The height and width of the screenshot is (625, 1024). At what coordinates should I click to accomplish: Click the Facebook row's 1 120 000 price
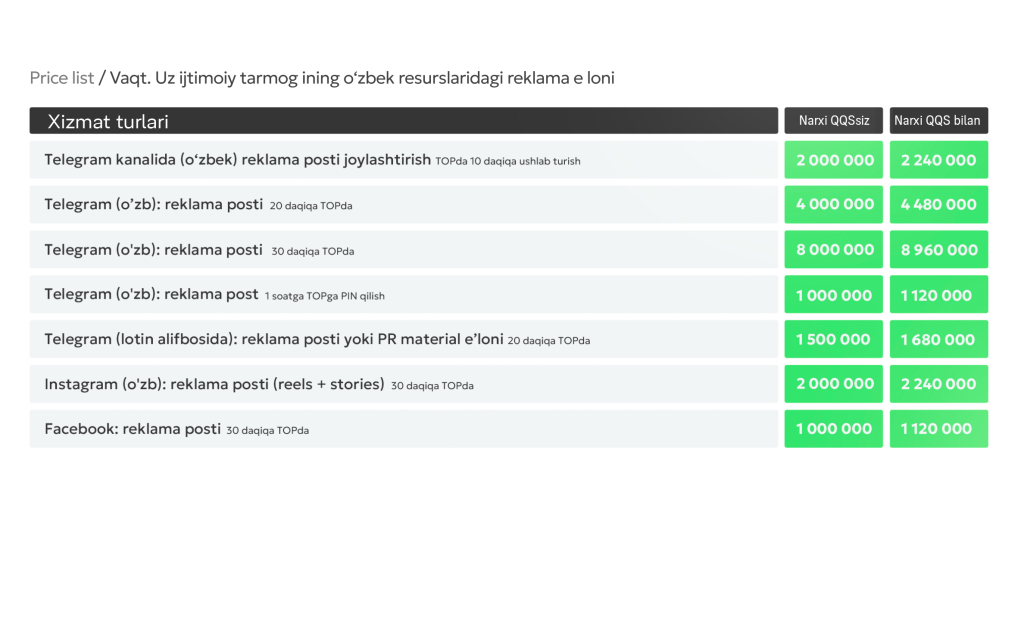938,429
